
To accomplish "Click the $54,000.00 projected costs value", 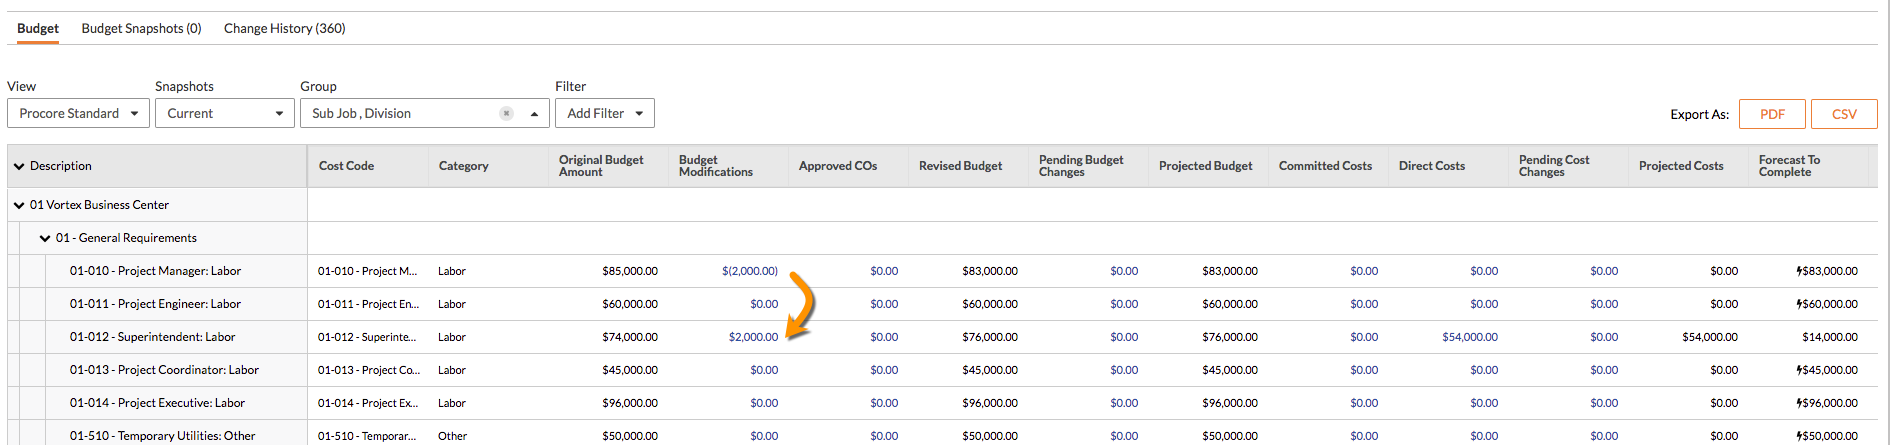I will point(1710,337).
